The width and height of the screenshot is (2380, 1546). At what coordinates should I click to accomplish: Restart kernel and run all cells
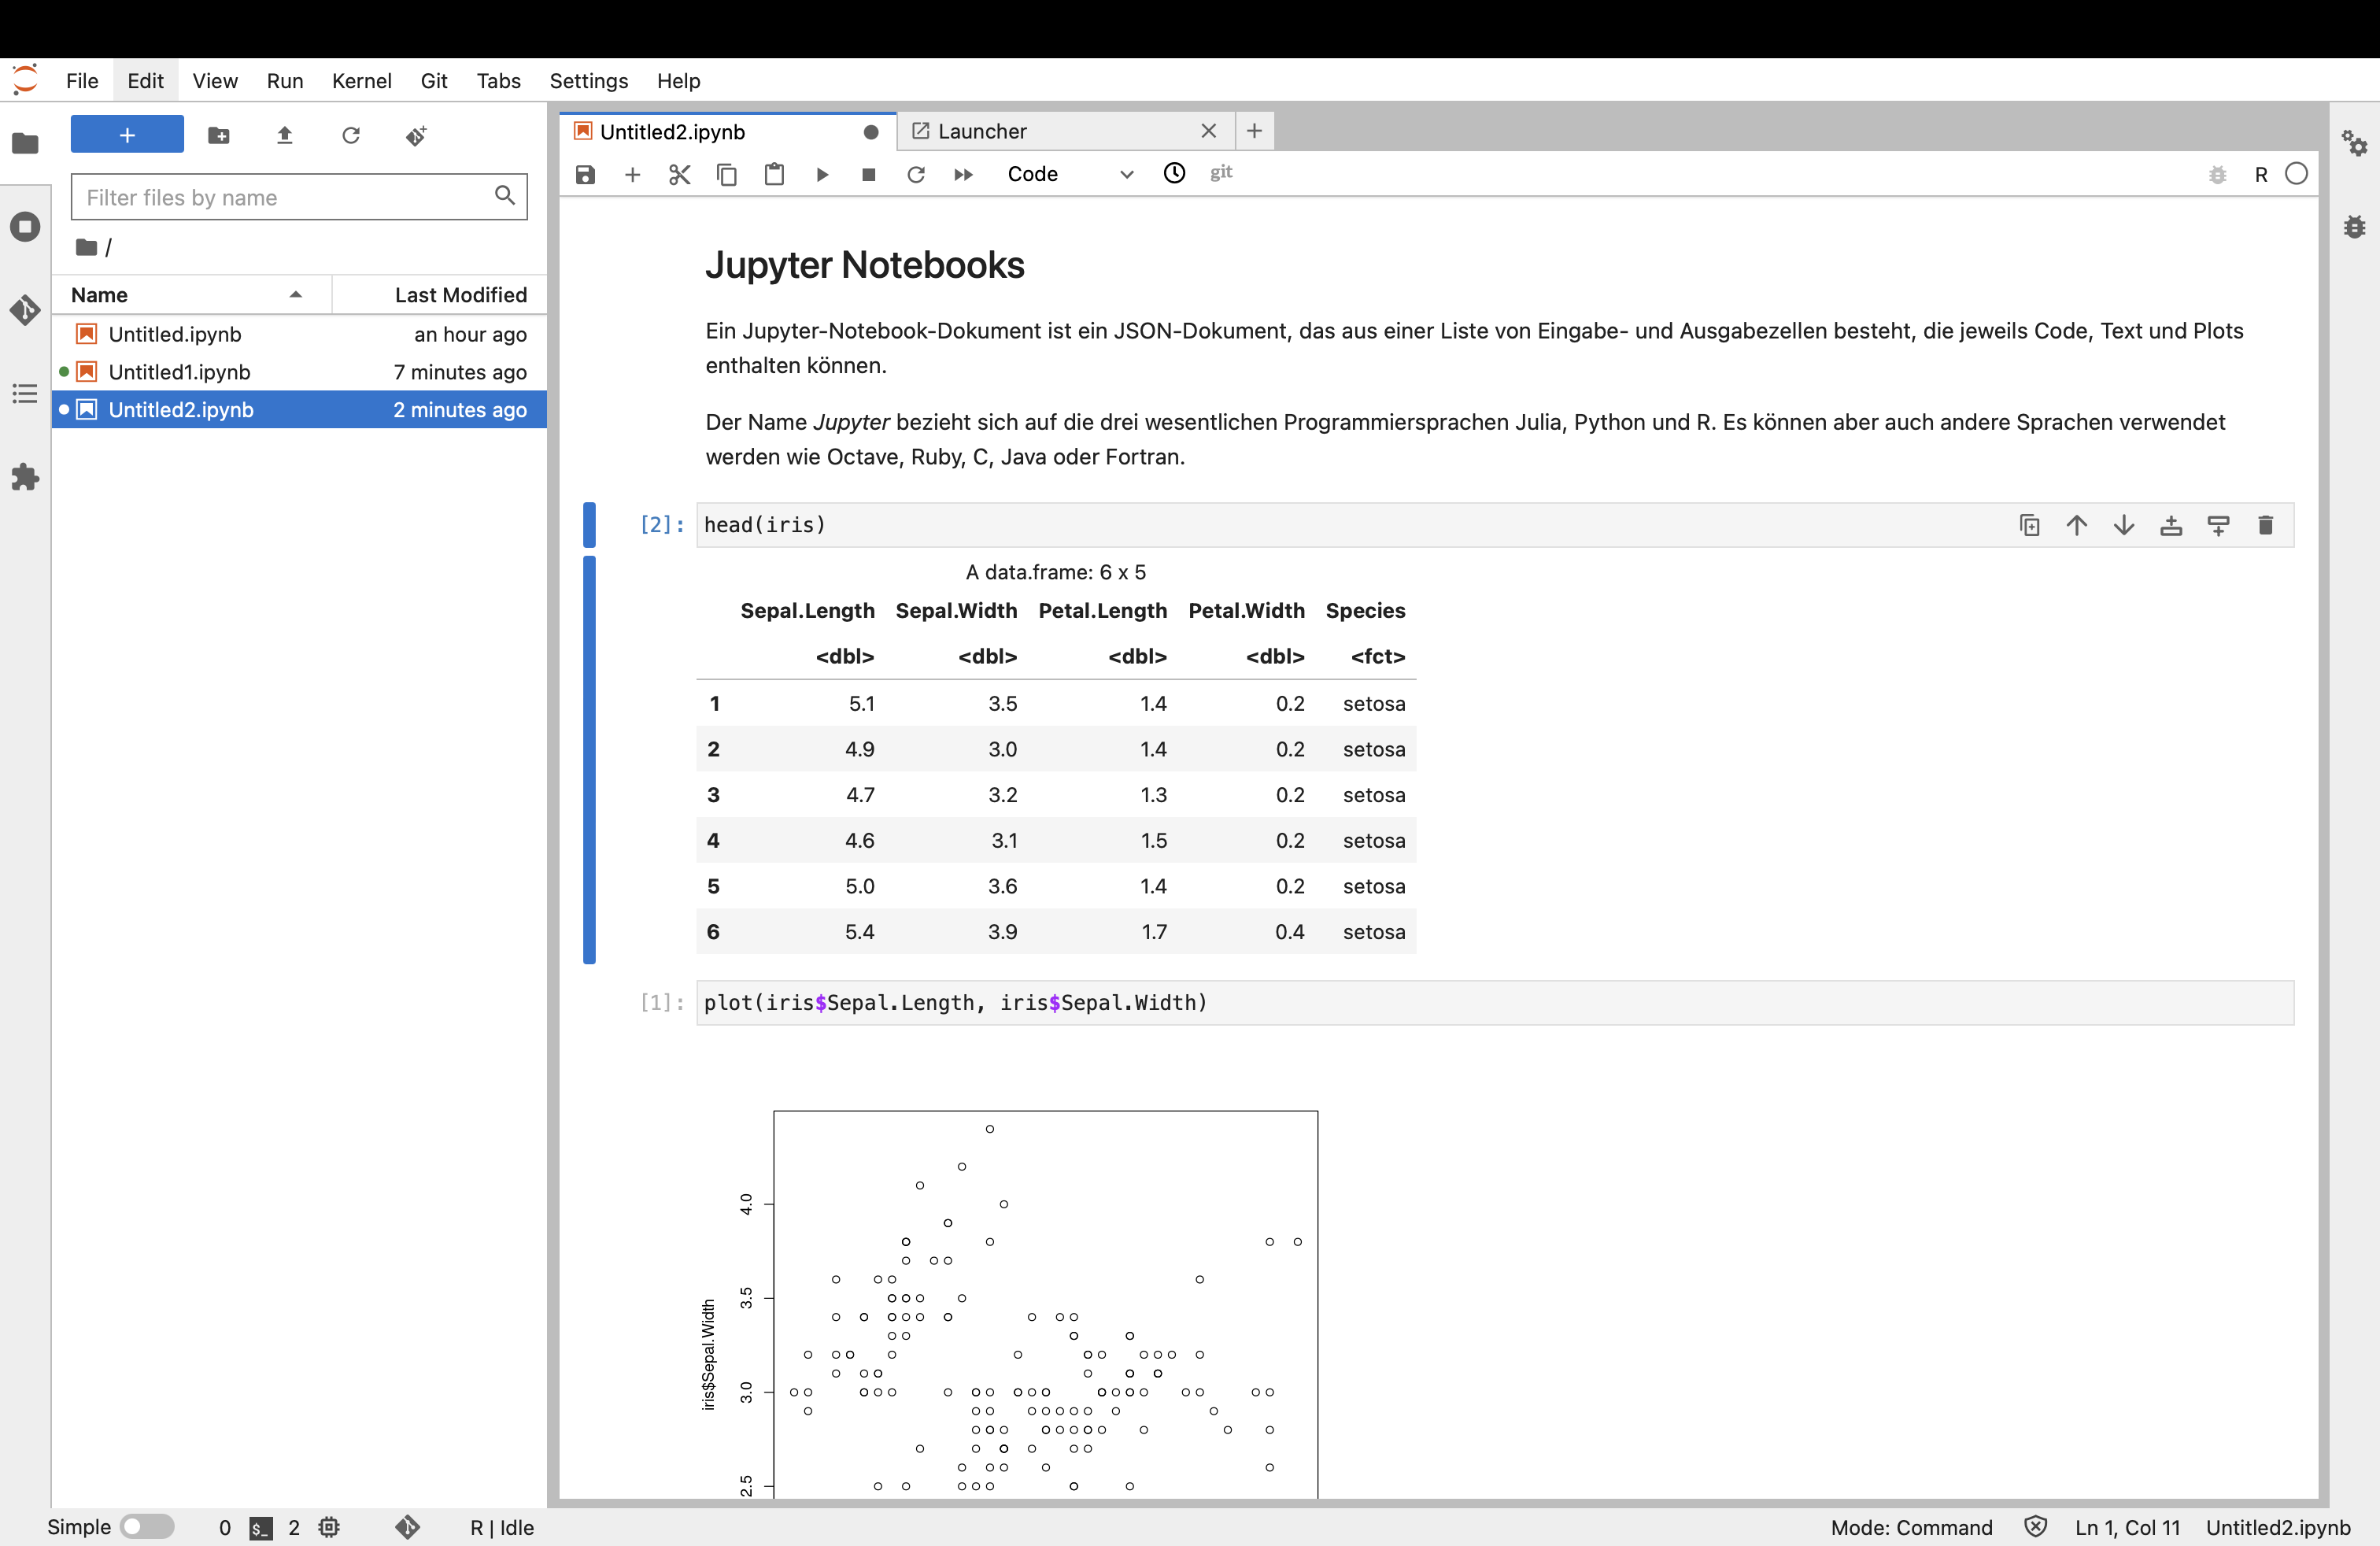click(x=962, y=174)
